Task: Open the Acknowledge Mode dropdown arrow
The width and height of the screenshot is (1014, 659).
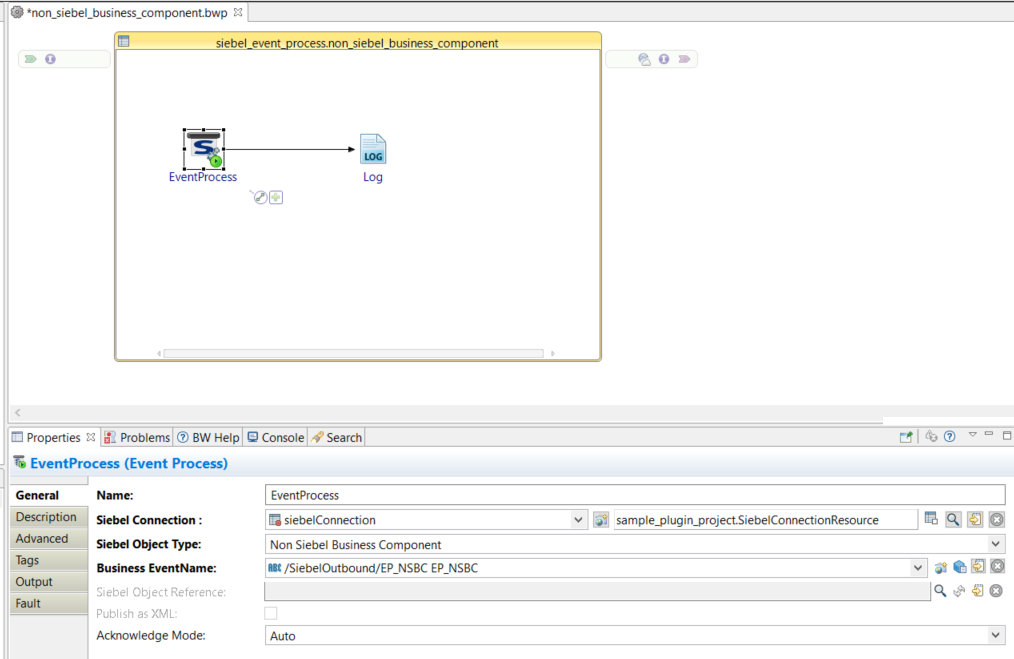Action: 995,635
